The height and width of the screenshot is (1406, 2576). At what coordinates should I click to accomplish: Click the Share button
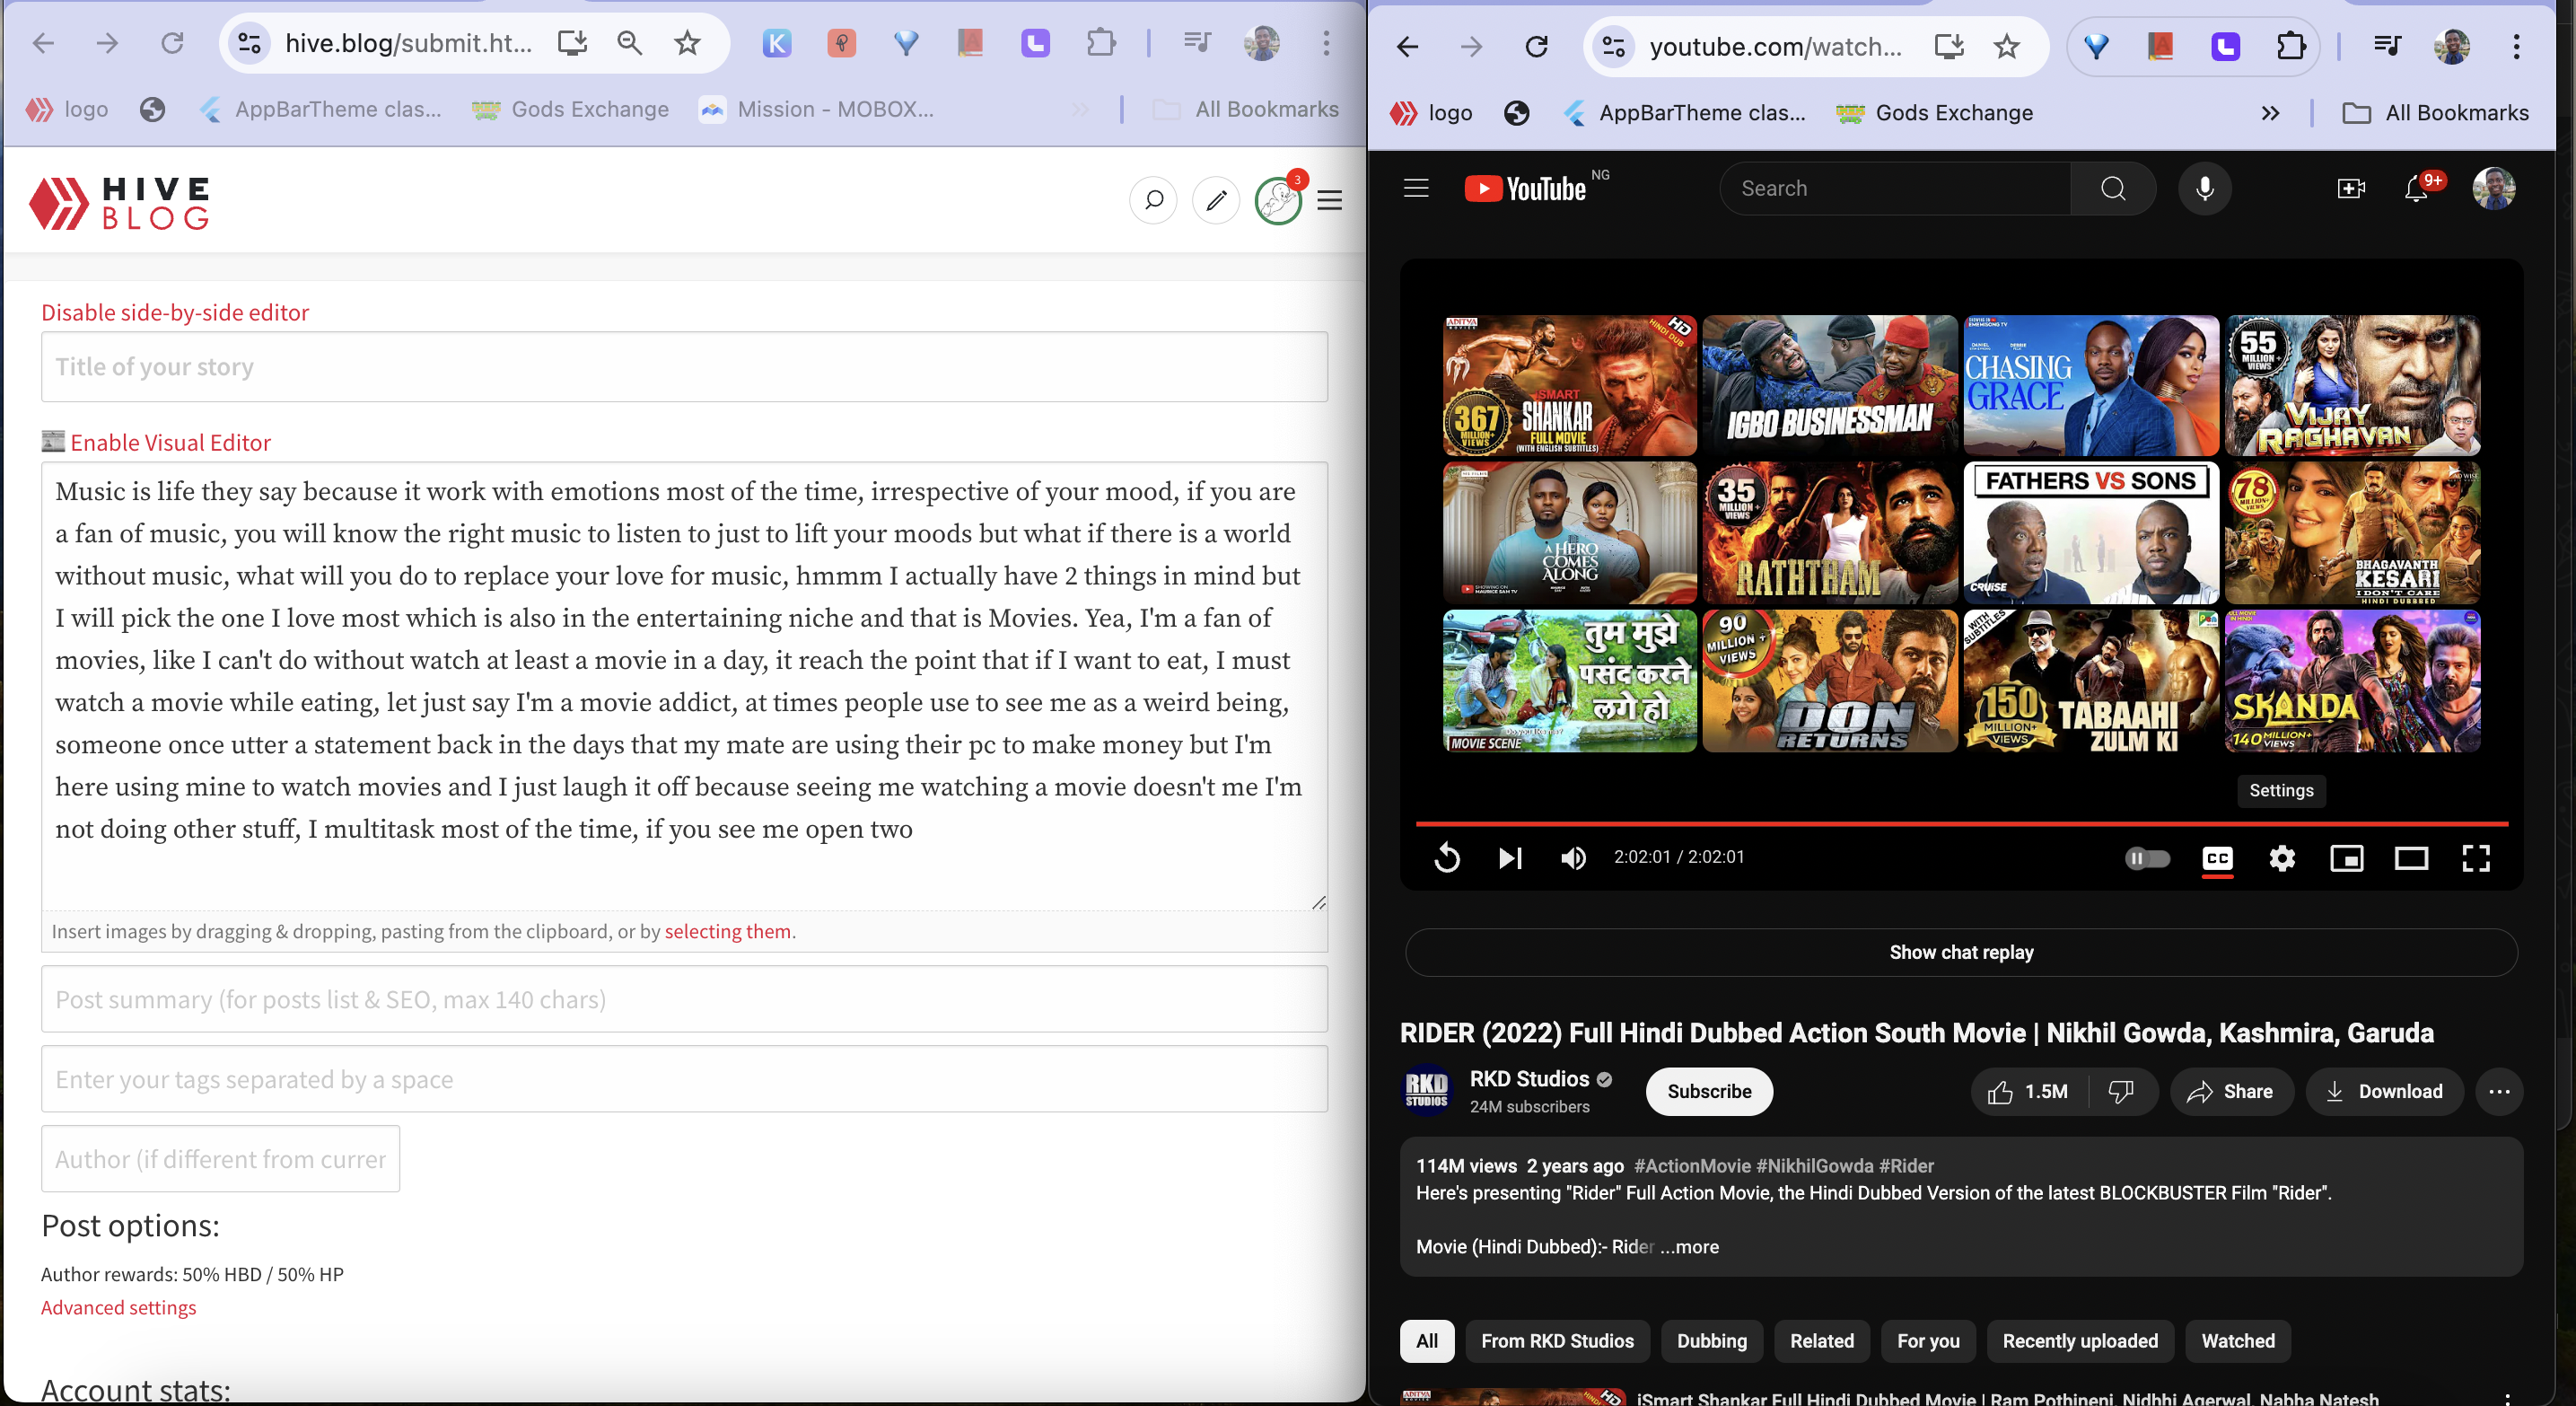click(2231, 1092)
